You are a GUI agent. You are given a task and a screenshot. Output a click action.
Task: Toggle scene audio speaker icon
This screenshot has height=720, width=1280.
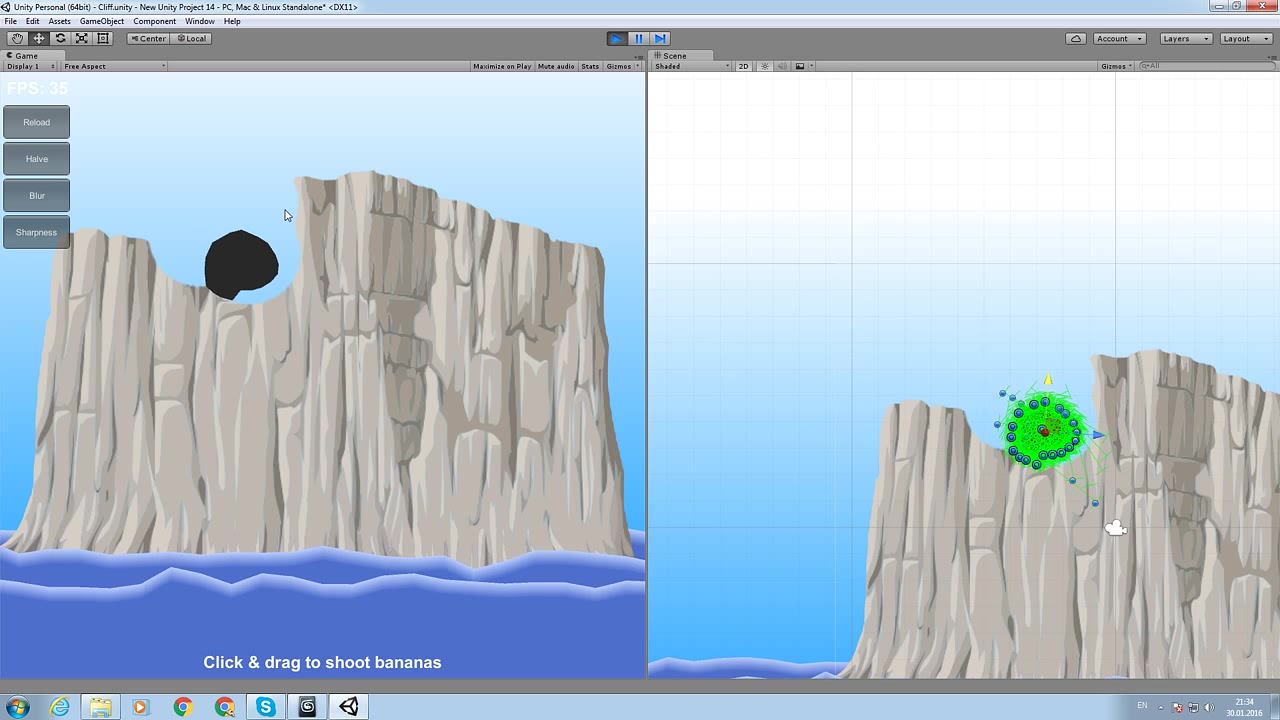click(x=782, y=66)
